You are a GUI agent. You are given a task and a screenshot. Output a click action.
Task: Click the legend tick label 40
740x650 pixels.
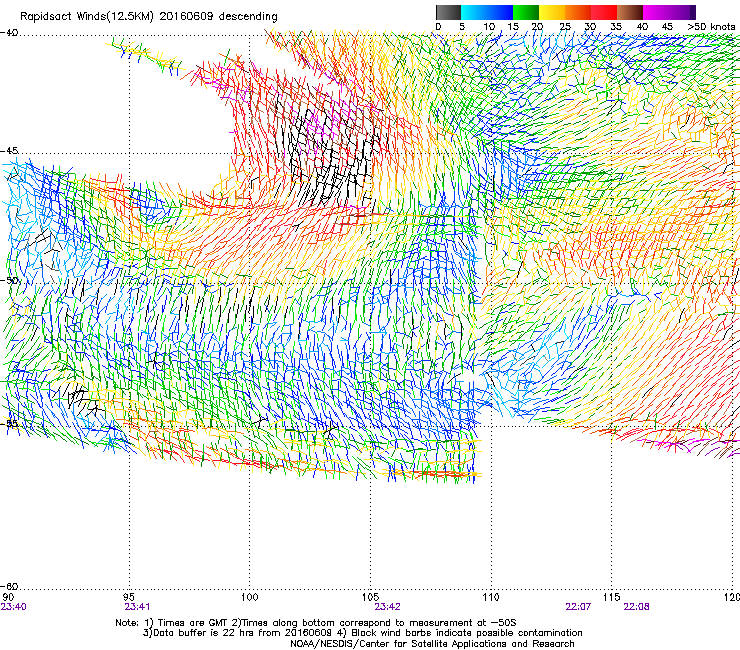pos(642,27)
